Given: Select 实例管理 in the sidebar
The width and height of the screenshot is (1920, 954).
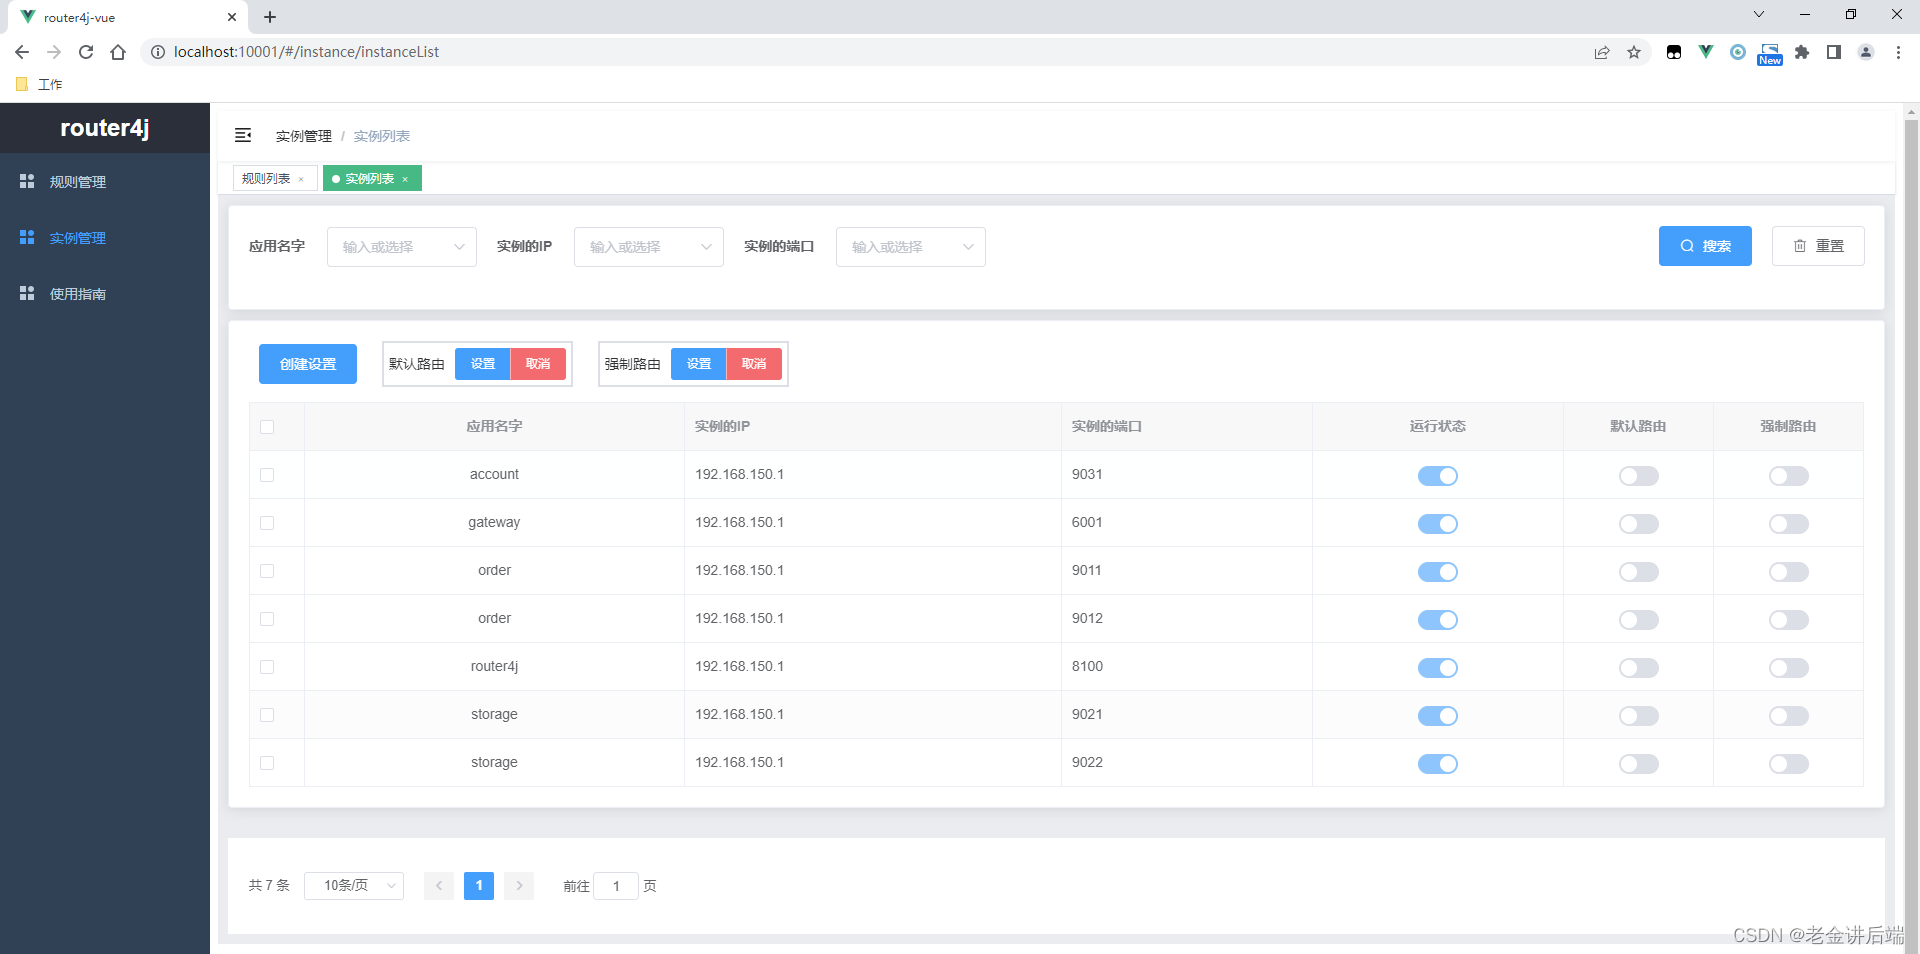Looking at the screenshot, I should click(76, 237).
